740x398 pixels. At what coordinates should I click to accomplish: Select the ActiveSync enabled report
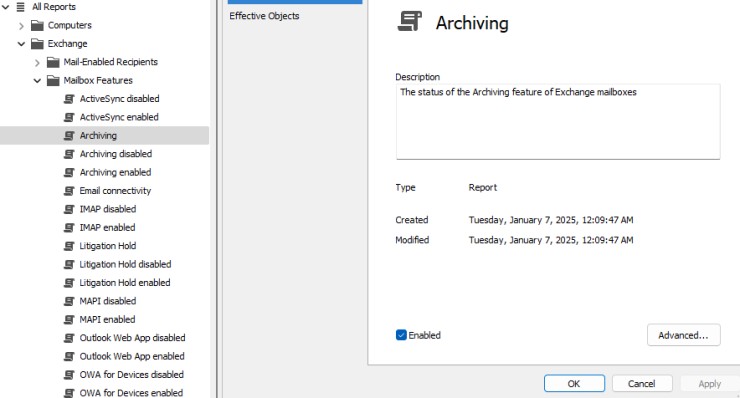[x=119, y=117]
